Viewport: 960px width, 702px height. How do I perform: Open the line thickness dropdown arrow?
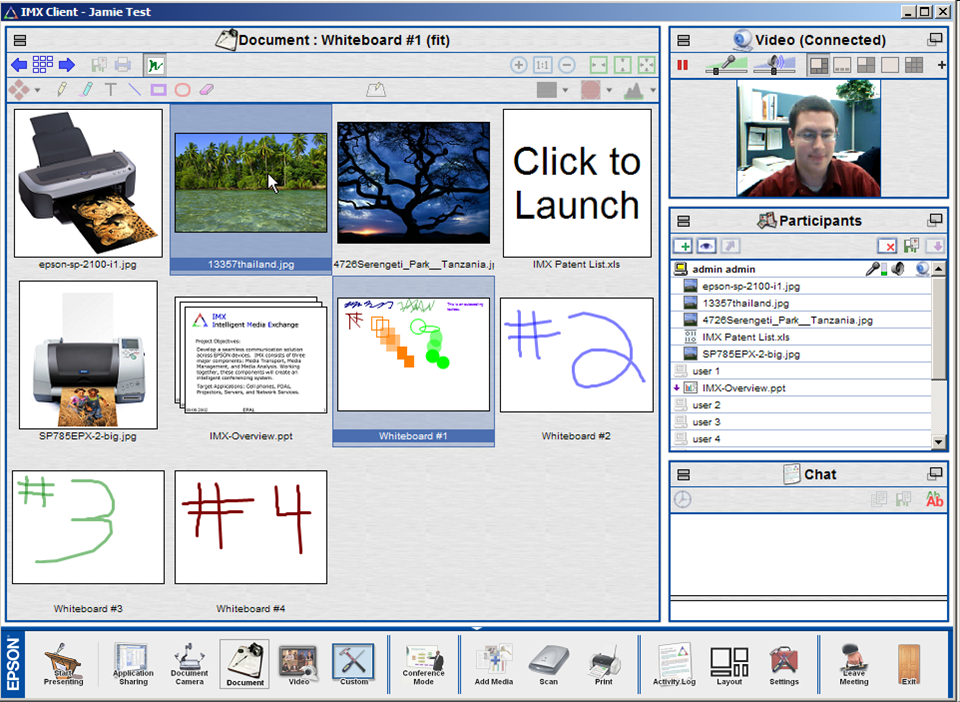[653, 91]
